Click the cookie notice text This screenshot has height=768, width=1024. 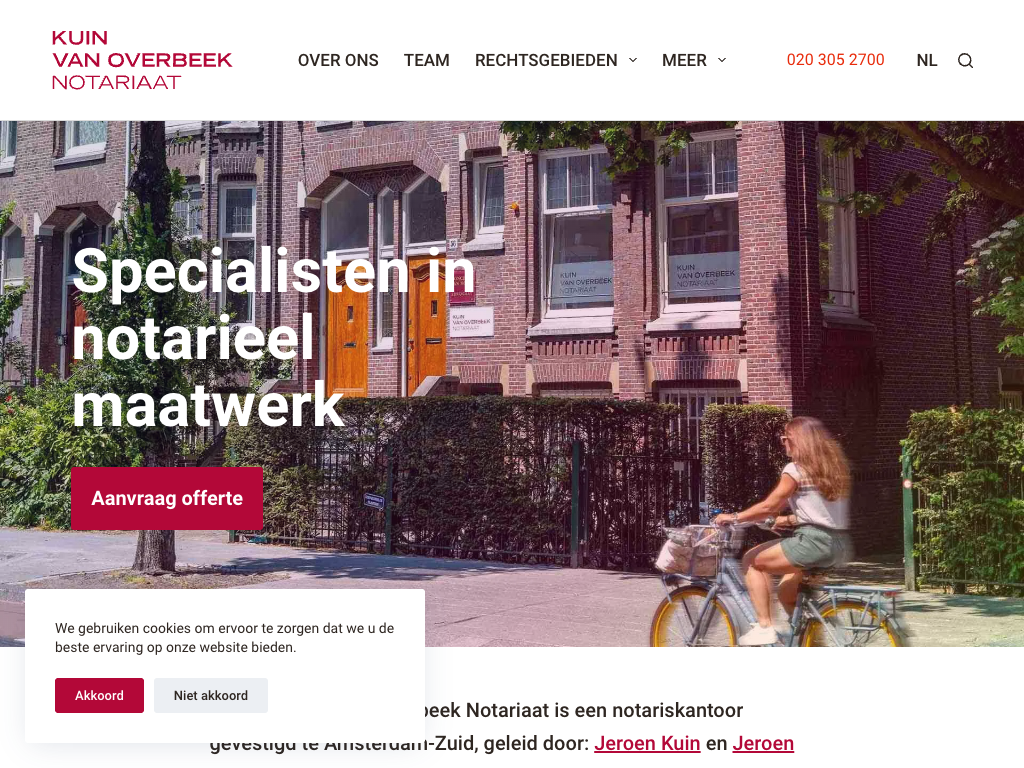pos(225,637)
